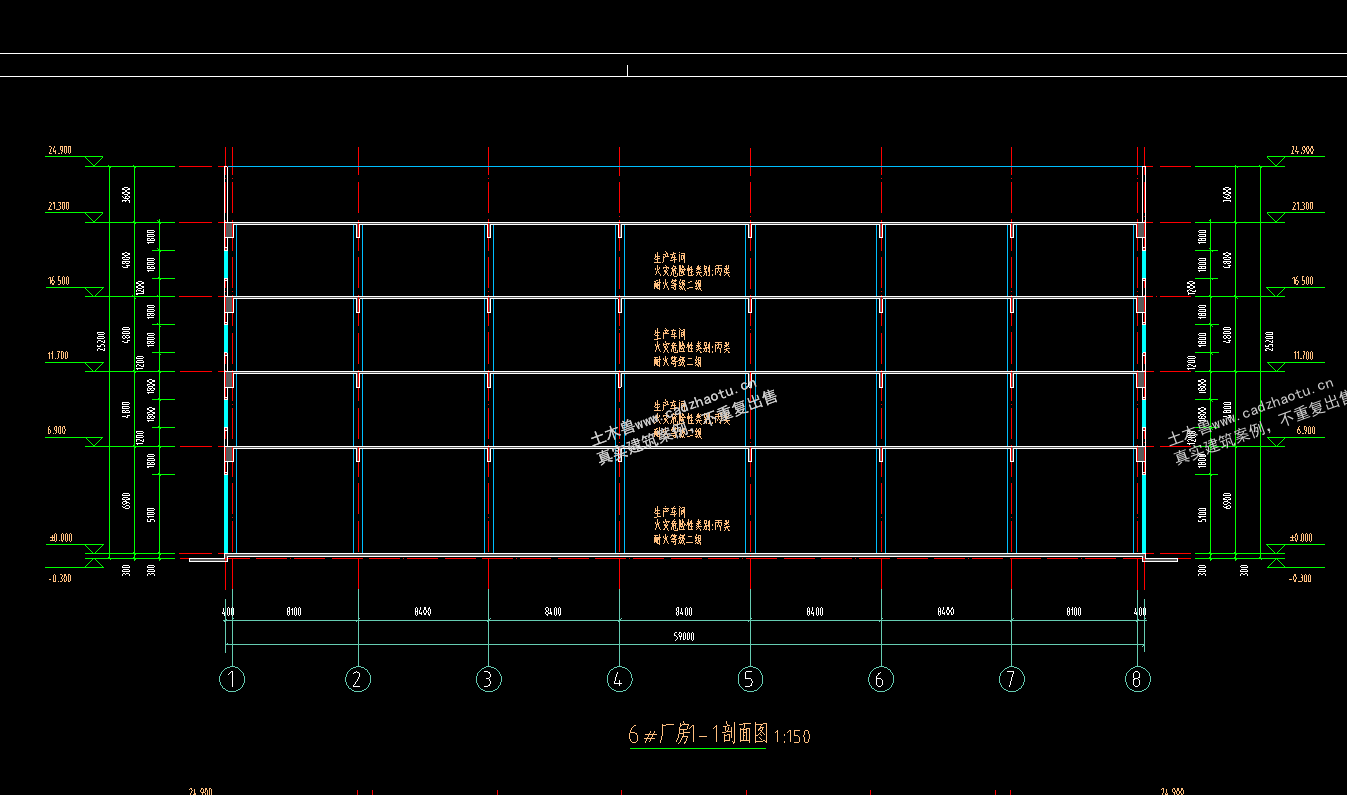
Task: Select the 8400 dimension between axes 4 and 5
Action: coord(684,610)
